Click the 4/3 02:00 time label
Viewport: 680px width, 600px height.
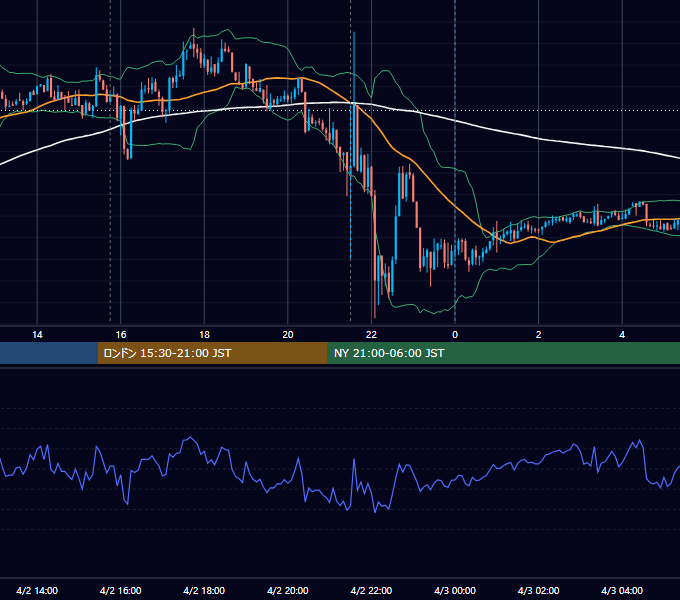pos(538,590)
